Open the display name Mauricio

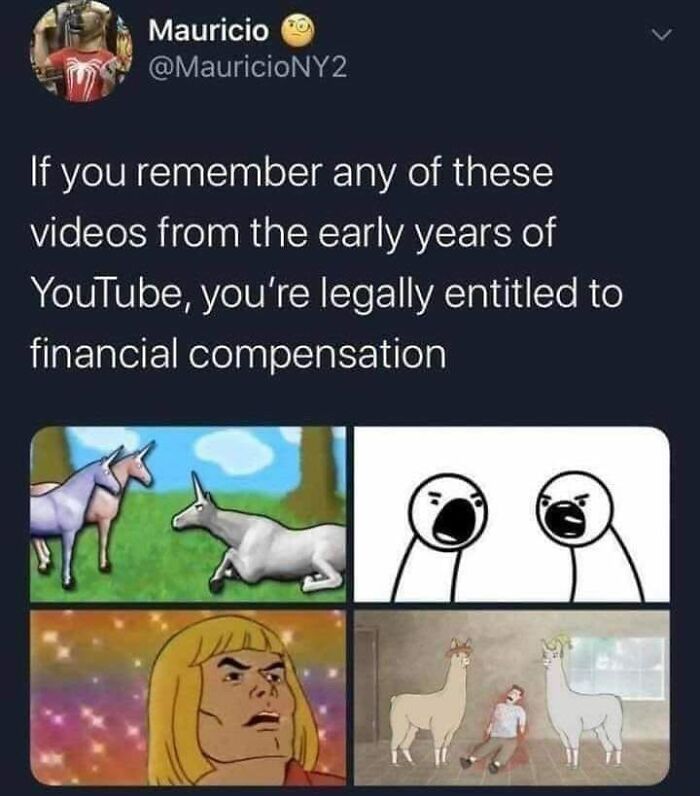click(209, 30)
